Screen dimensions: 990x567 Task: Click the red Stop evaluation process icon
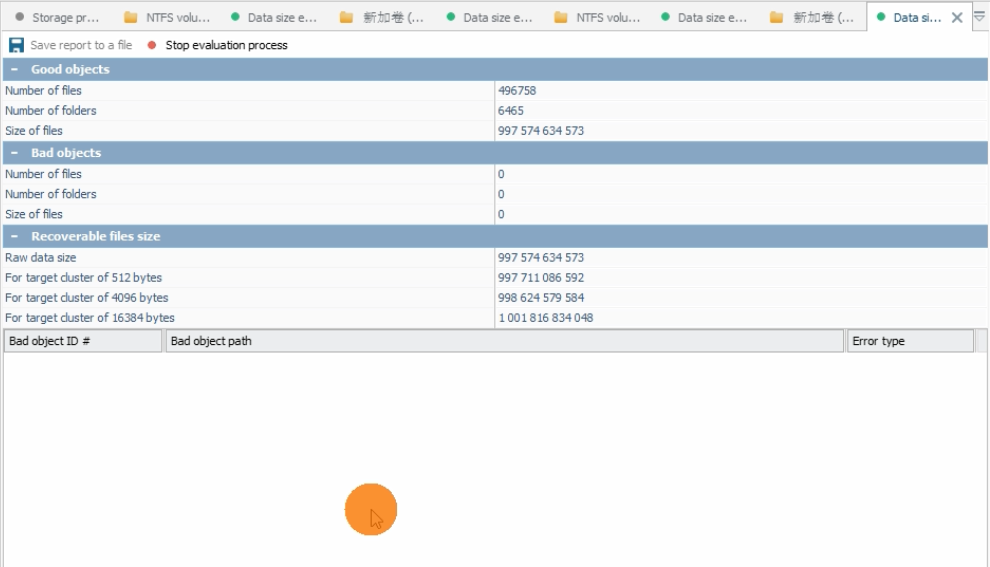152,45
